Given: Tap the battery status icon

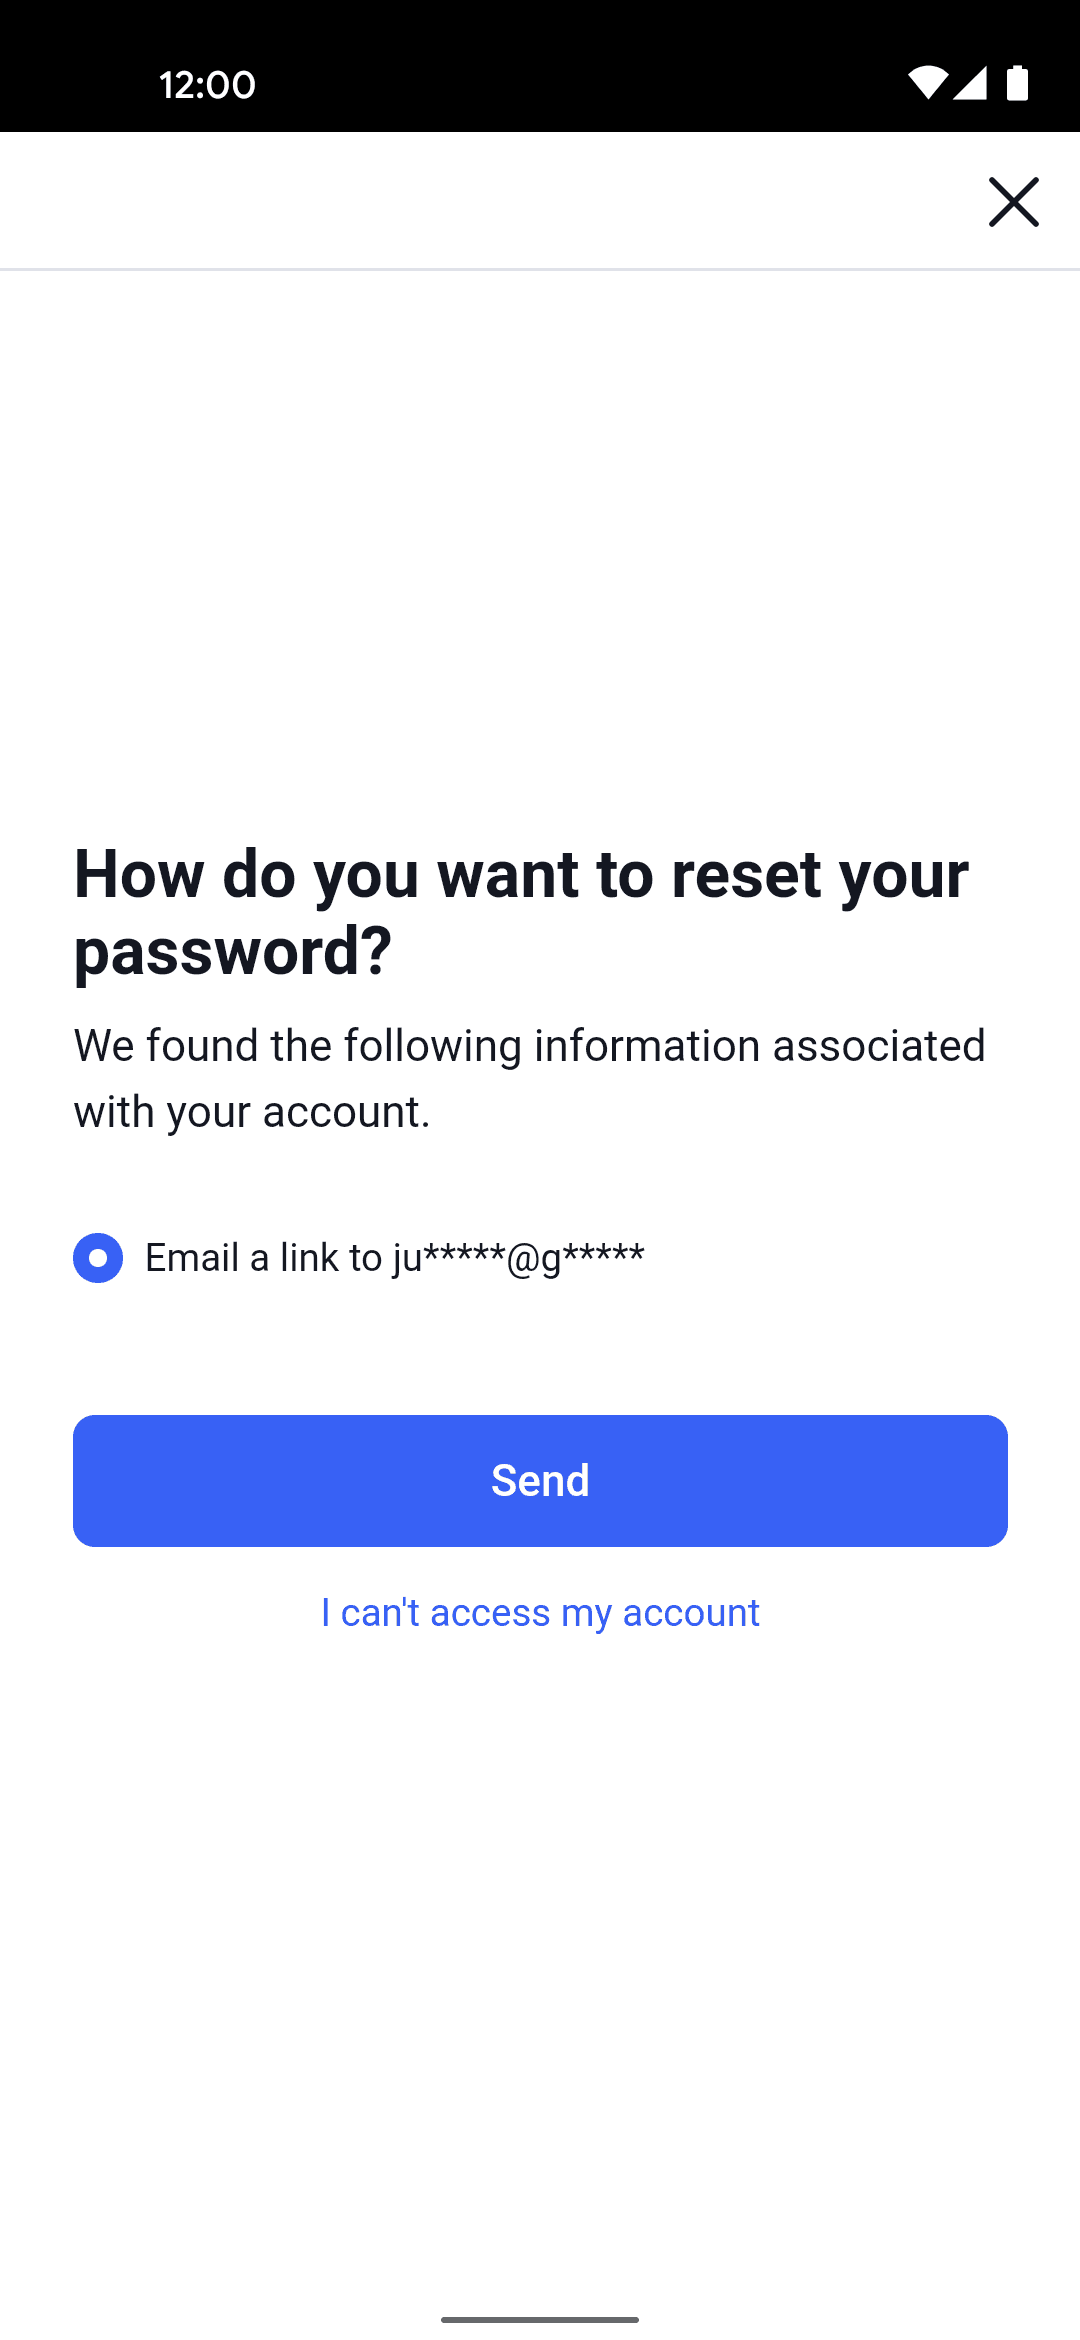Looking at the screenshot, I should pyautogui.click(x=1017, y=84).
